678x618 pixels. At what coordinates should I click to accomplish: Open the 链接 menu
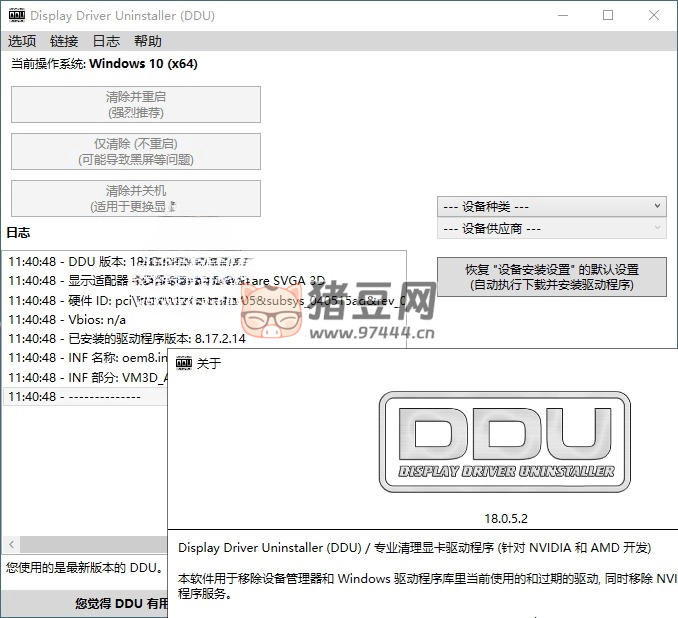click(x=64, y=41)
